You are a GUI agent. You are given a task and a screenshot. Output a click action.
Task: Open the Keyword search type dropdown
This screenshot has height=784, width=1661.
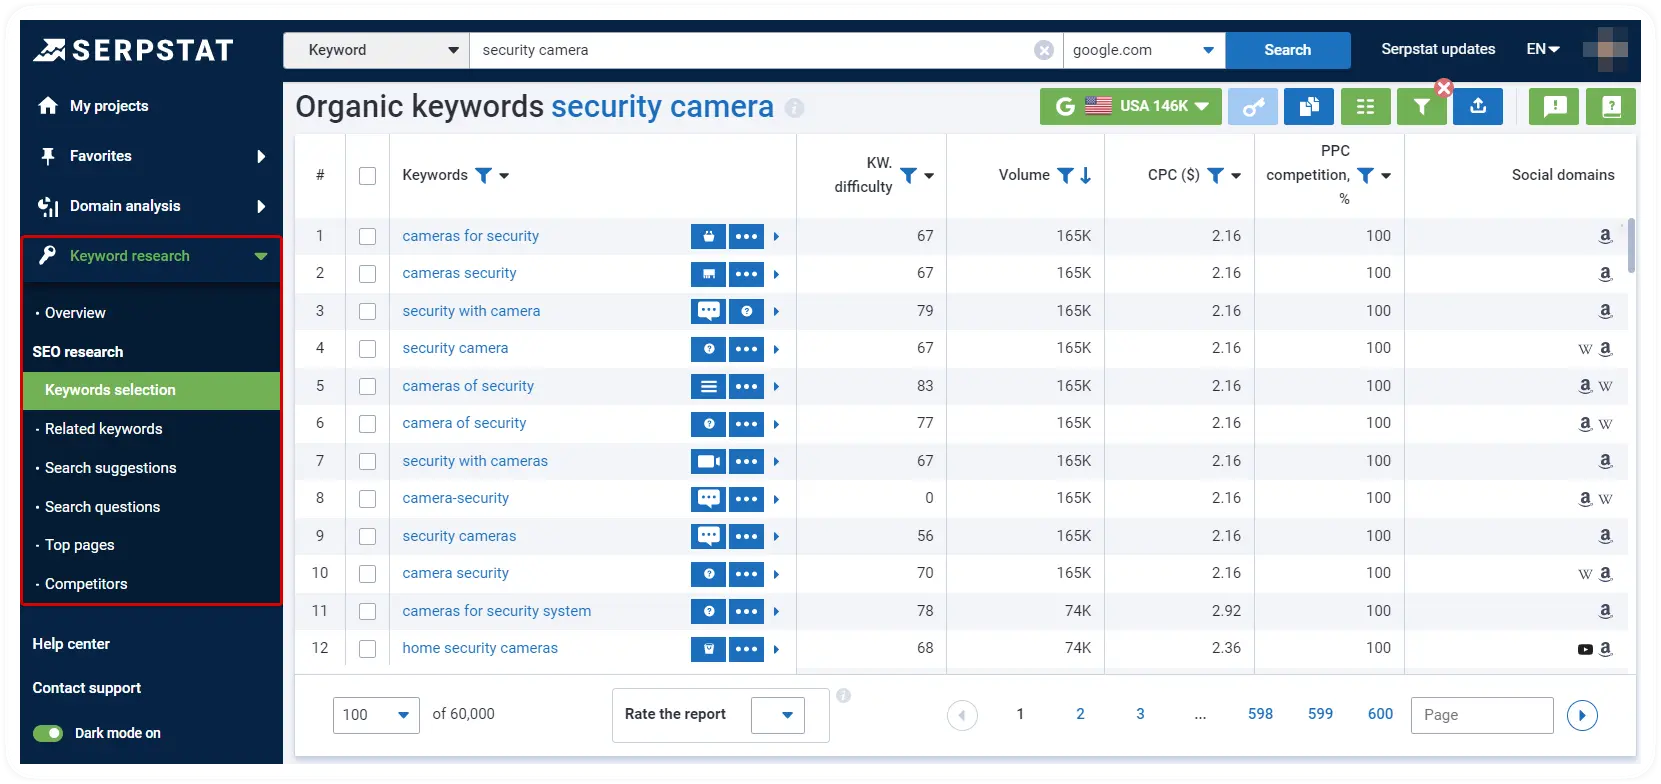377,50
